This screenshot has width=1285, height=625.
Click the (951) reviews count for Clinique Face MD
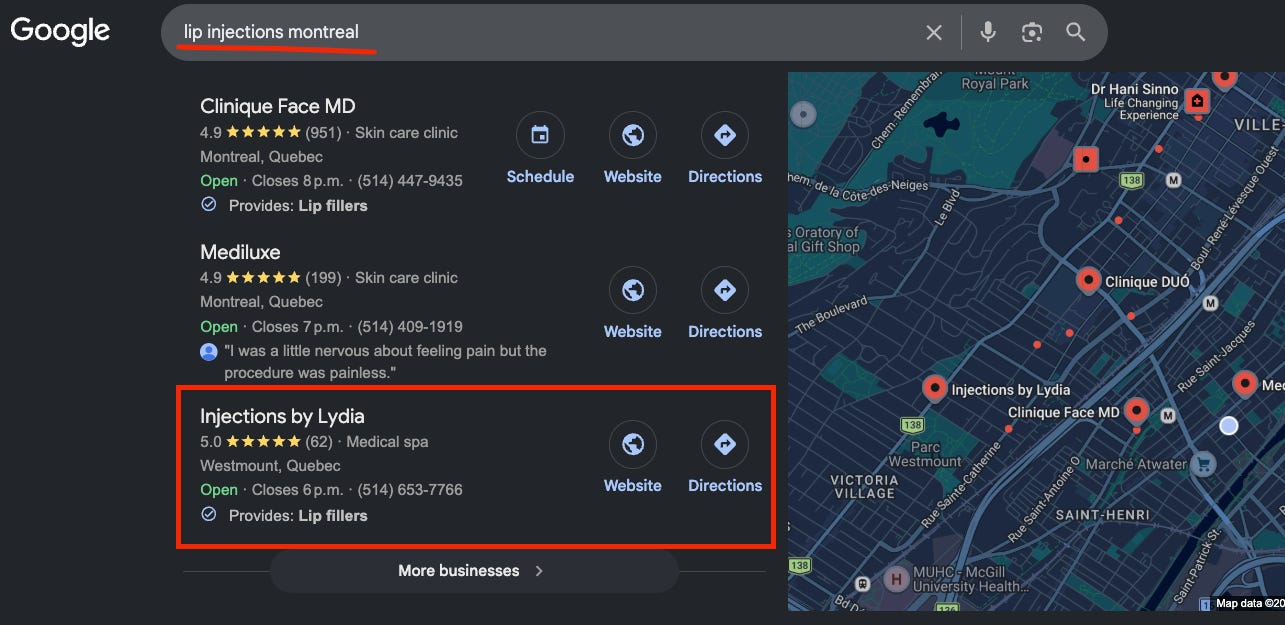pos(323,132)
